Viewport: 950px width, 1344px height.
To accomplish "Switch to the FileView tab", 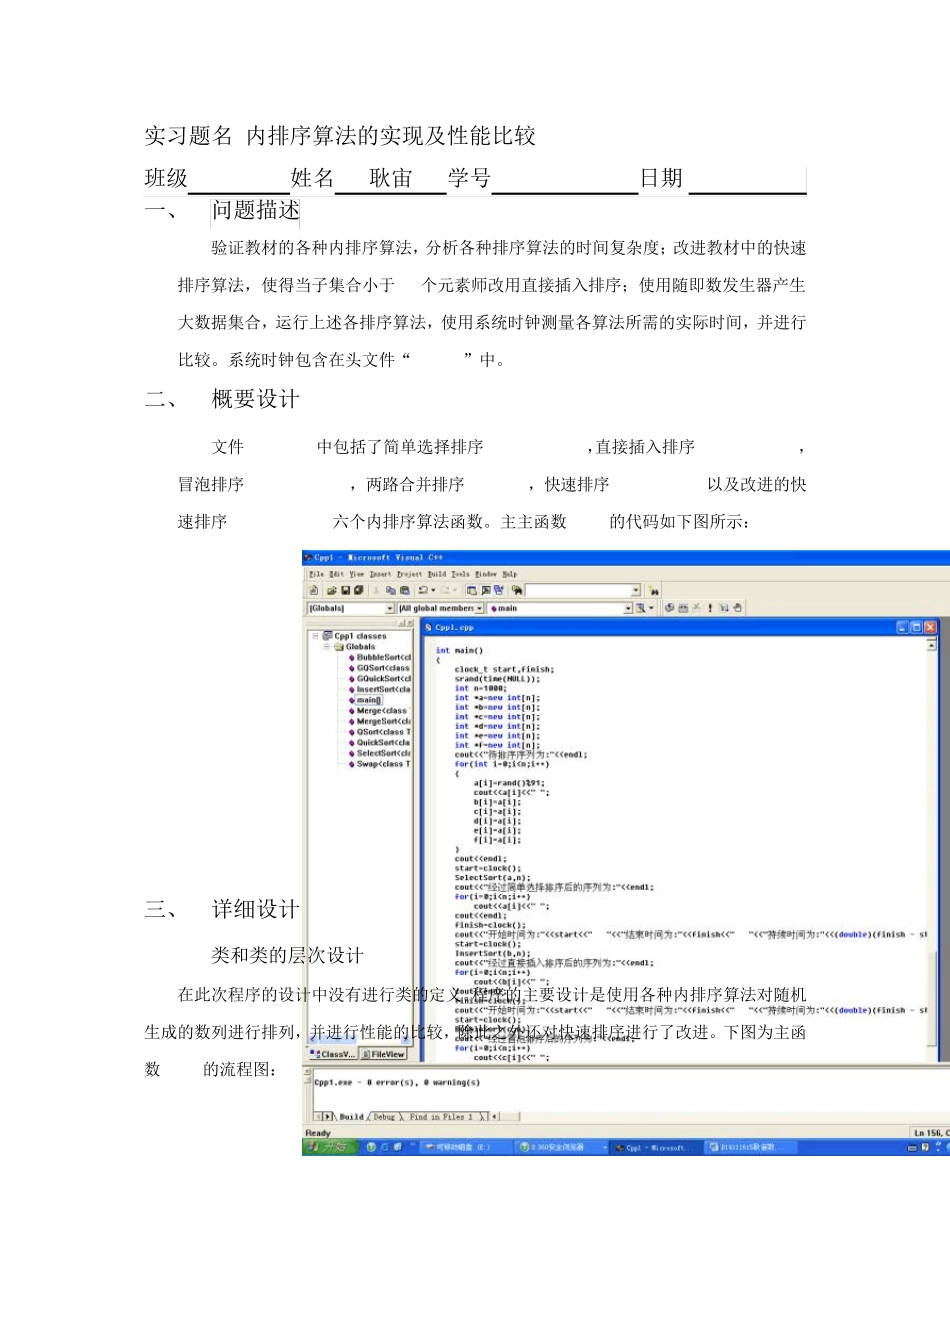I will tap(383, 1054).
